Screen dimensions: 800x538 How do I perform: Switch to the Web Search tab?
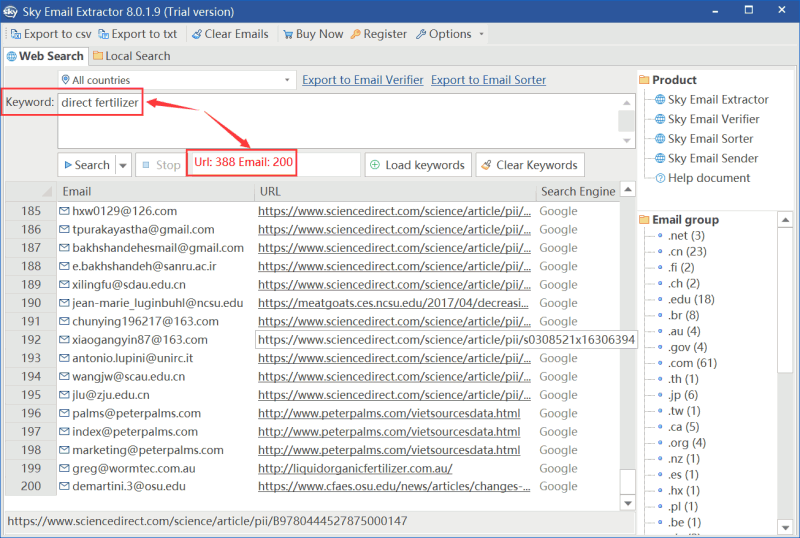45,56
